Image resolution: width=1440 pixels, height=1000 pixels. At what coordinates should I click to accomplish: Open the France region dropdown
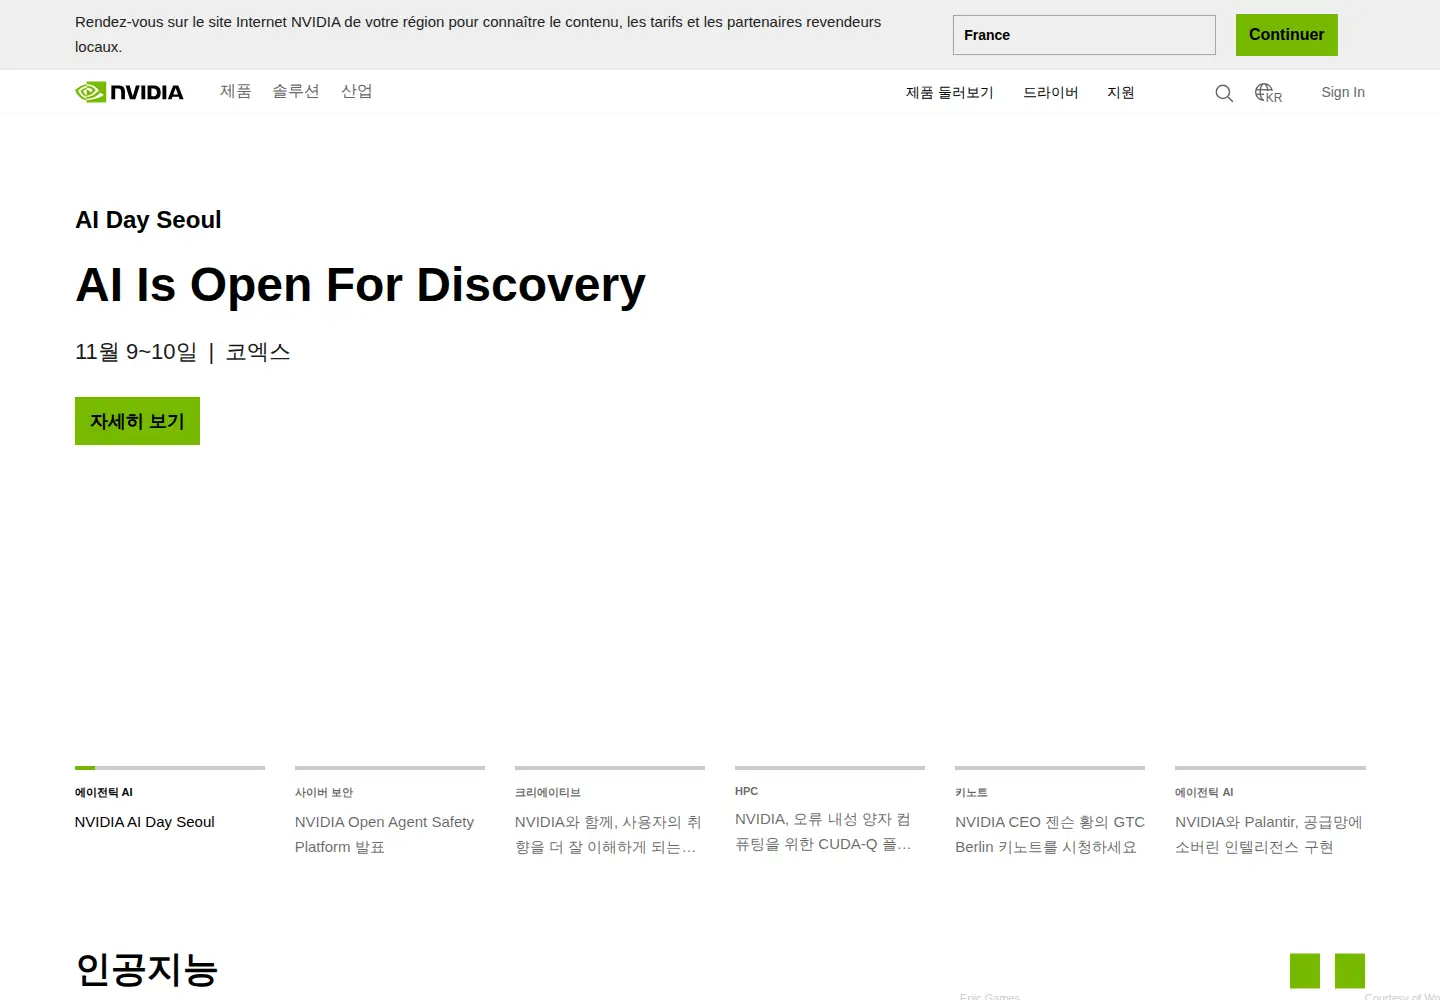(x=1084, y=35)
